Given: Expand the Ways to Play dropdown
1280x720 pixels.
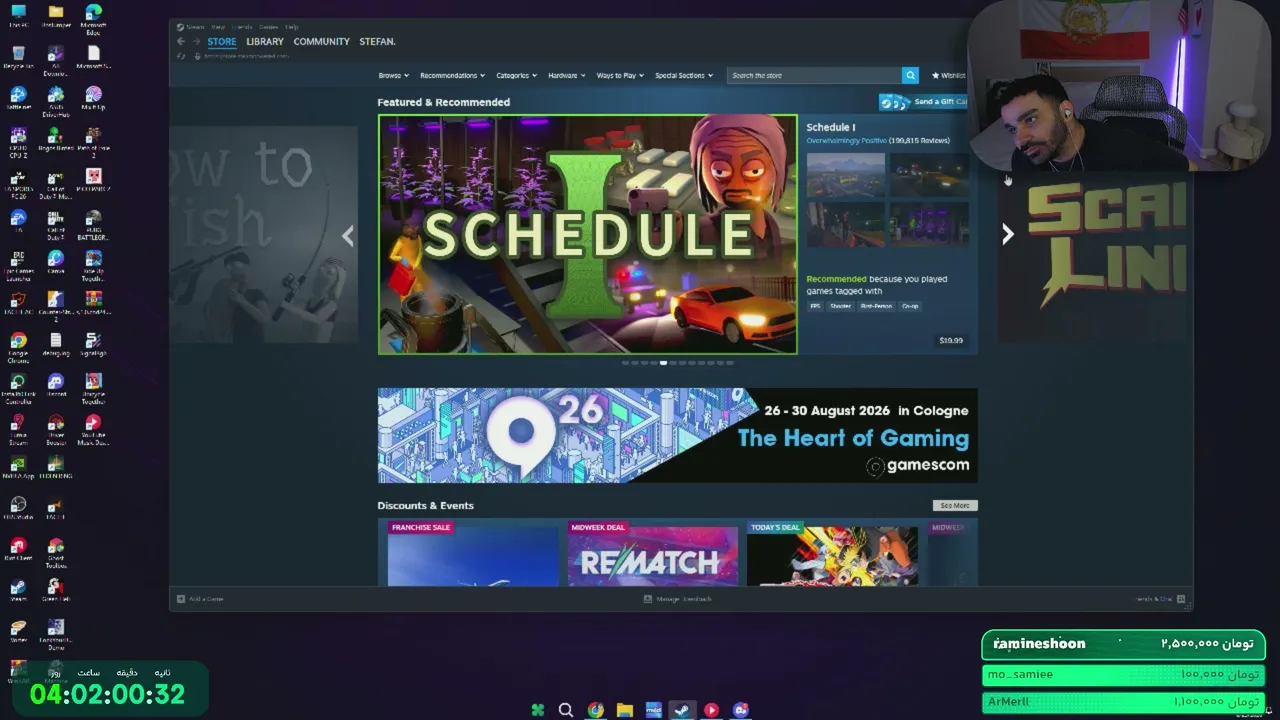Looking at the screenshot, I should [619, 75].
